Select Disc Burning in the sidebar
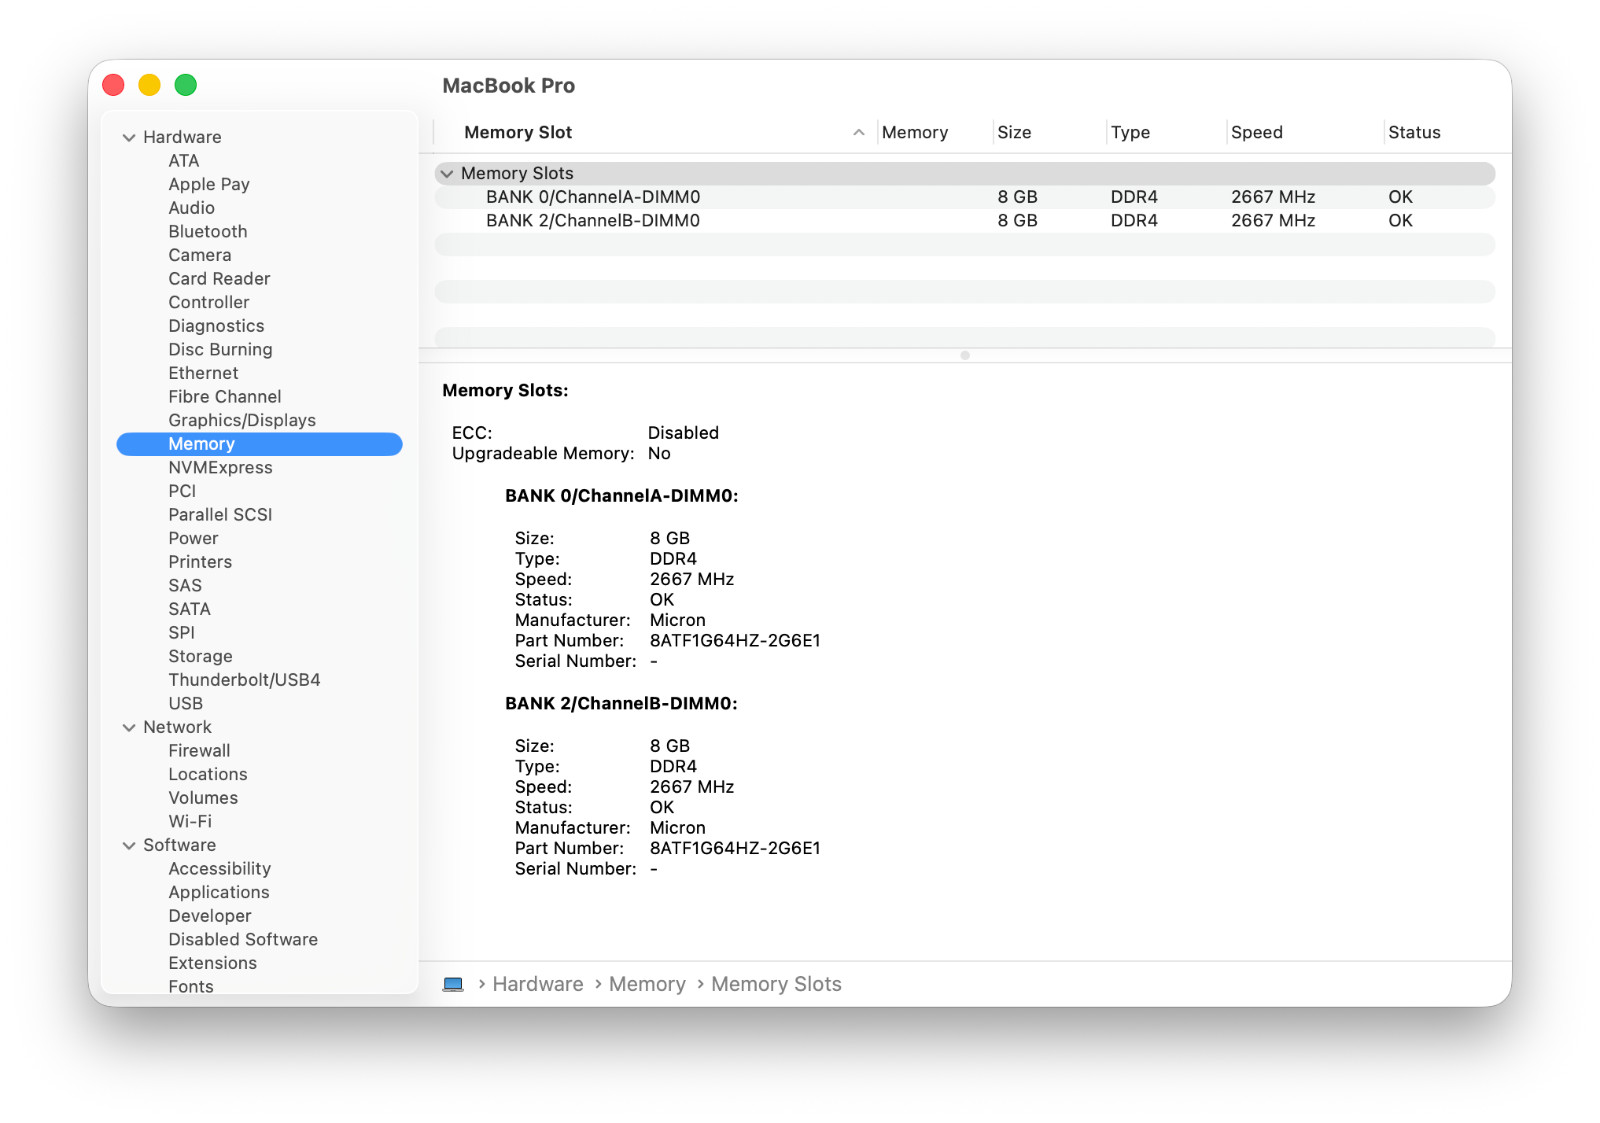The image size is (1600, 1123). click(x=220, y=349)
